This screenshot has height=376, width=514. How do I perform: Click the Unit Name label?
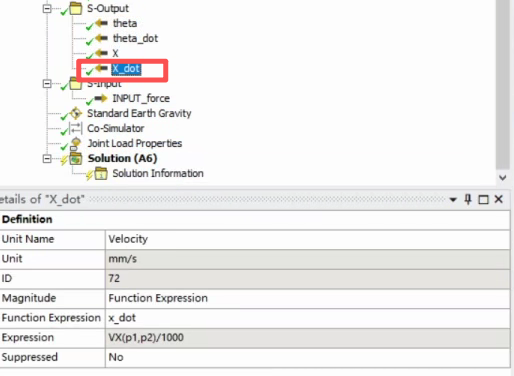(x=28, y=239)
